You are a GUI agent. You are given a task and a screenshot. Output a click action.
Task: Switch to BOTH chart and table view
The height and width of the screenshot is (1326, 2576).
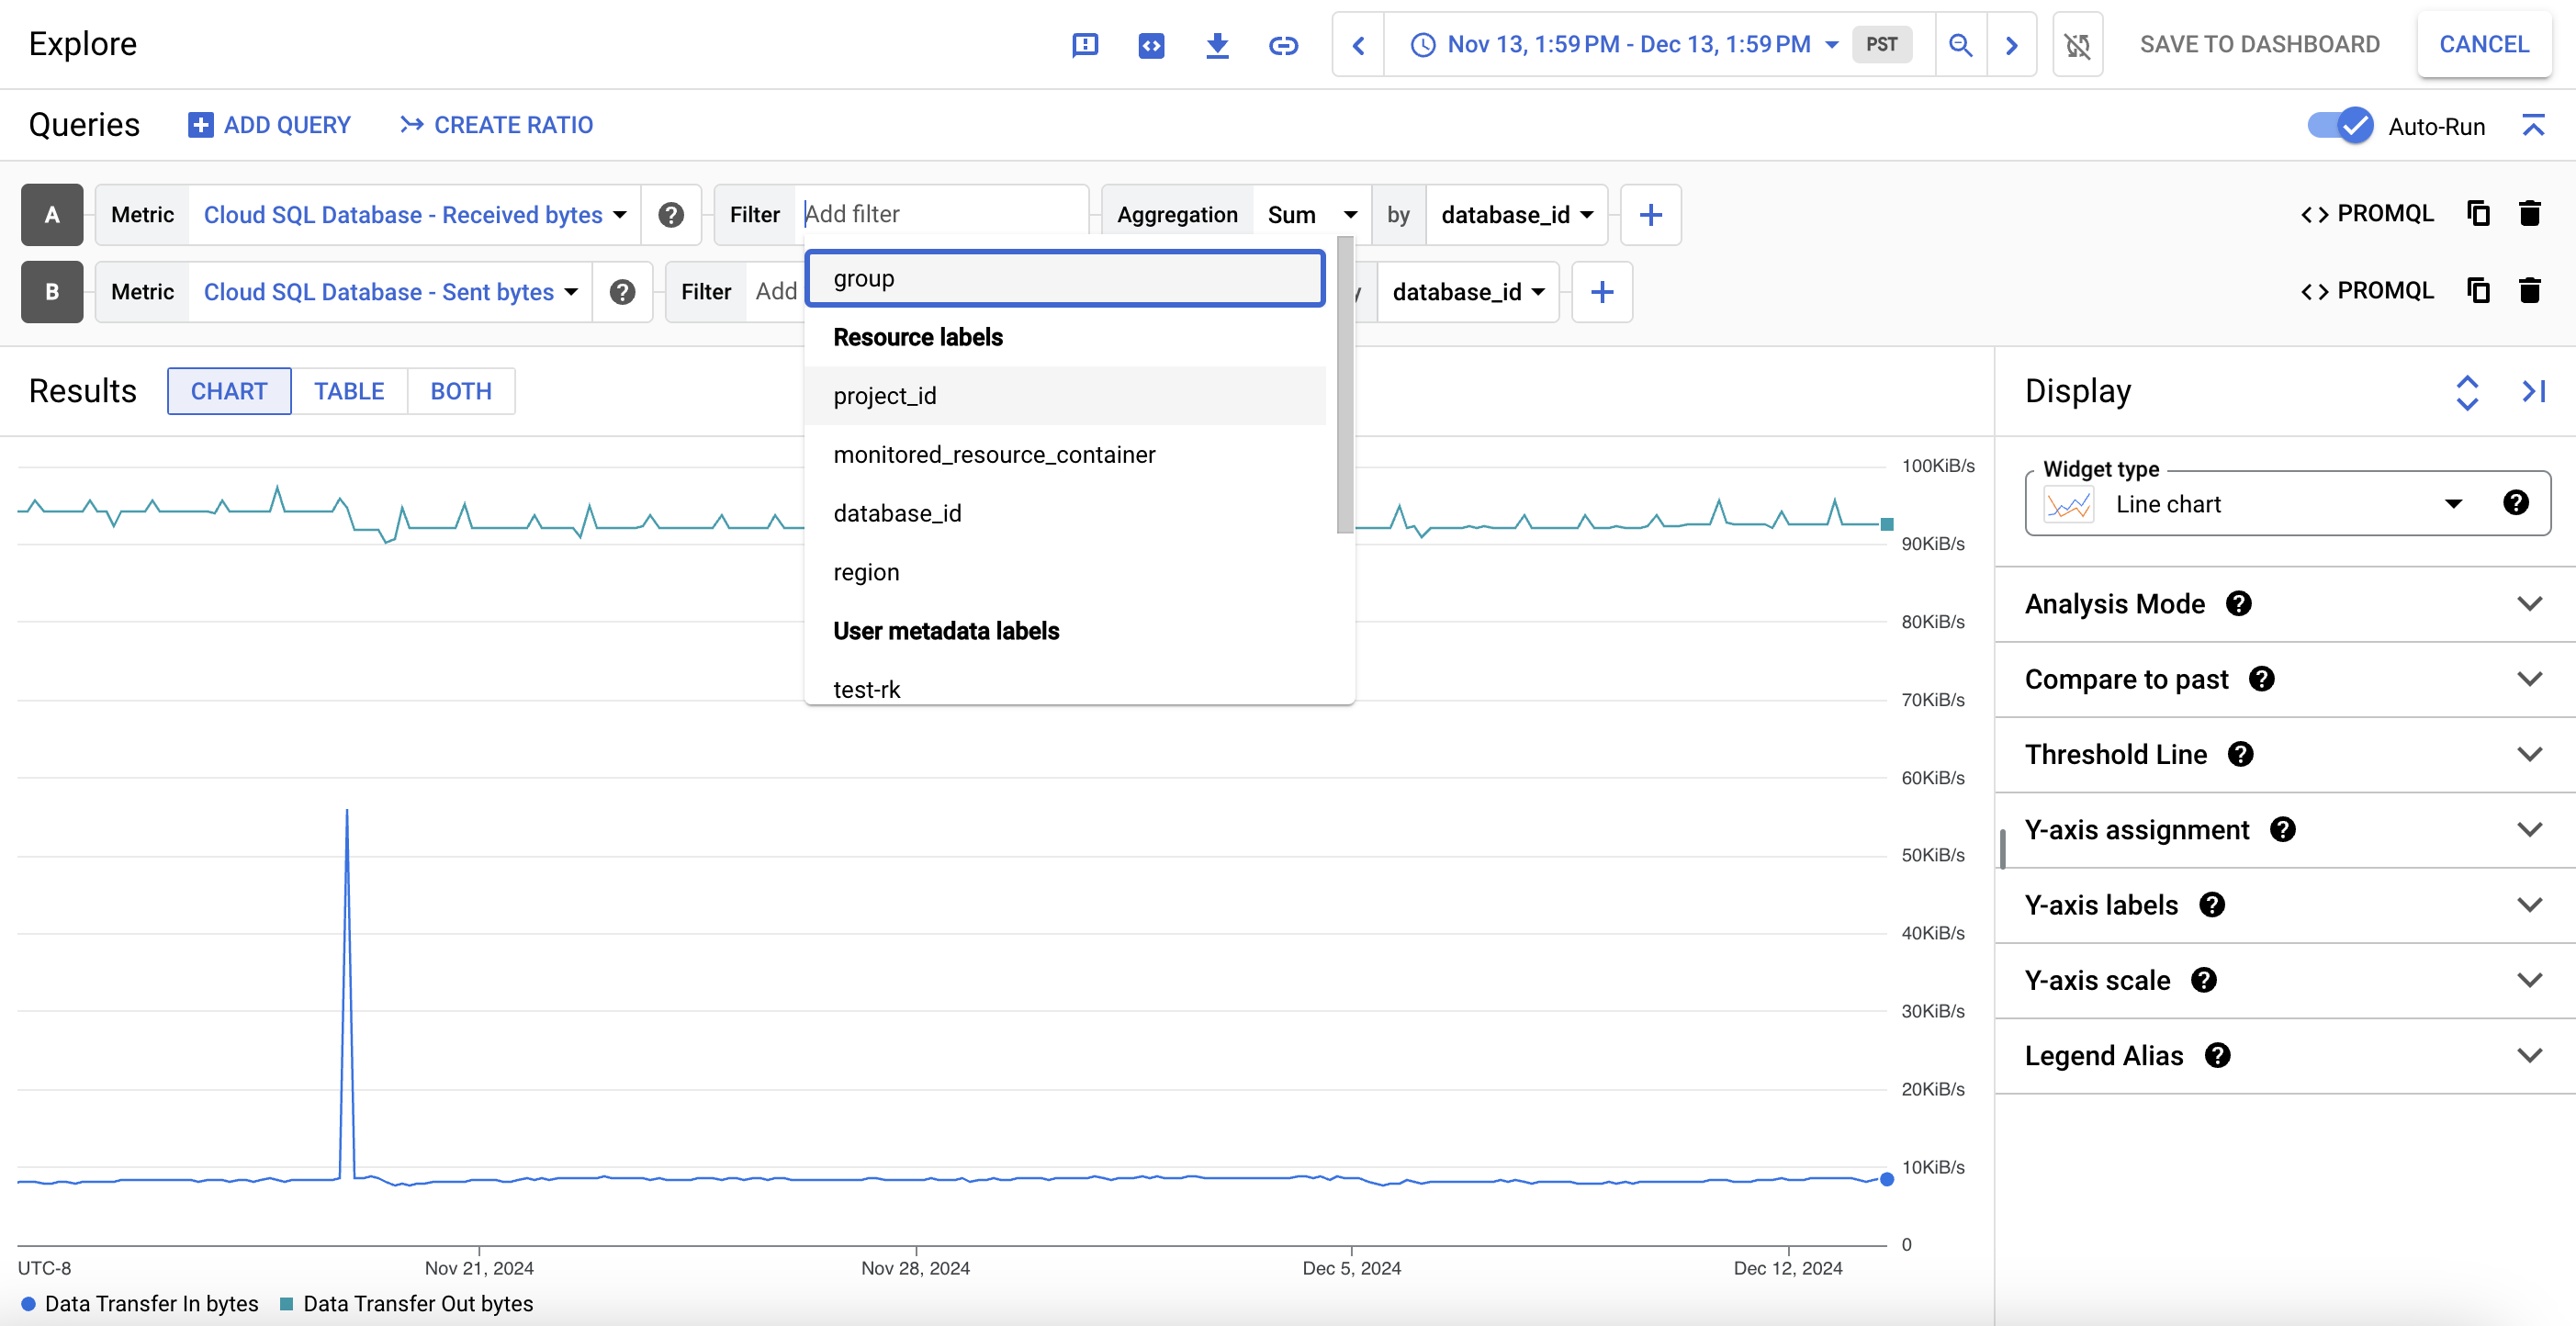[x=460, y=390]
